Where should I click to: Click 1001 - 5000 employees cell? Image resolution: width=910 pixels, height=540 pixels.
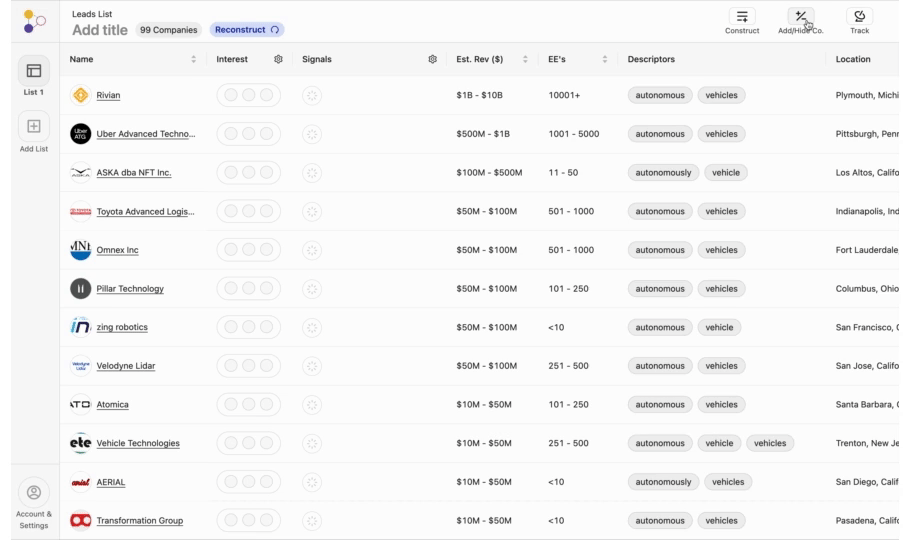click(x=573, y=134)
